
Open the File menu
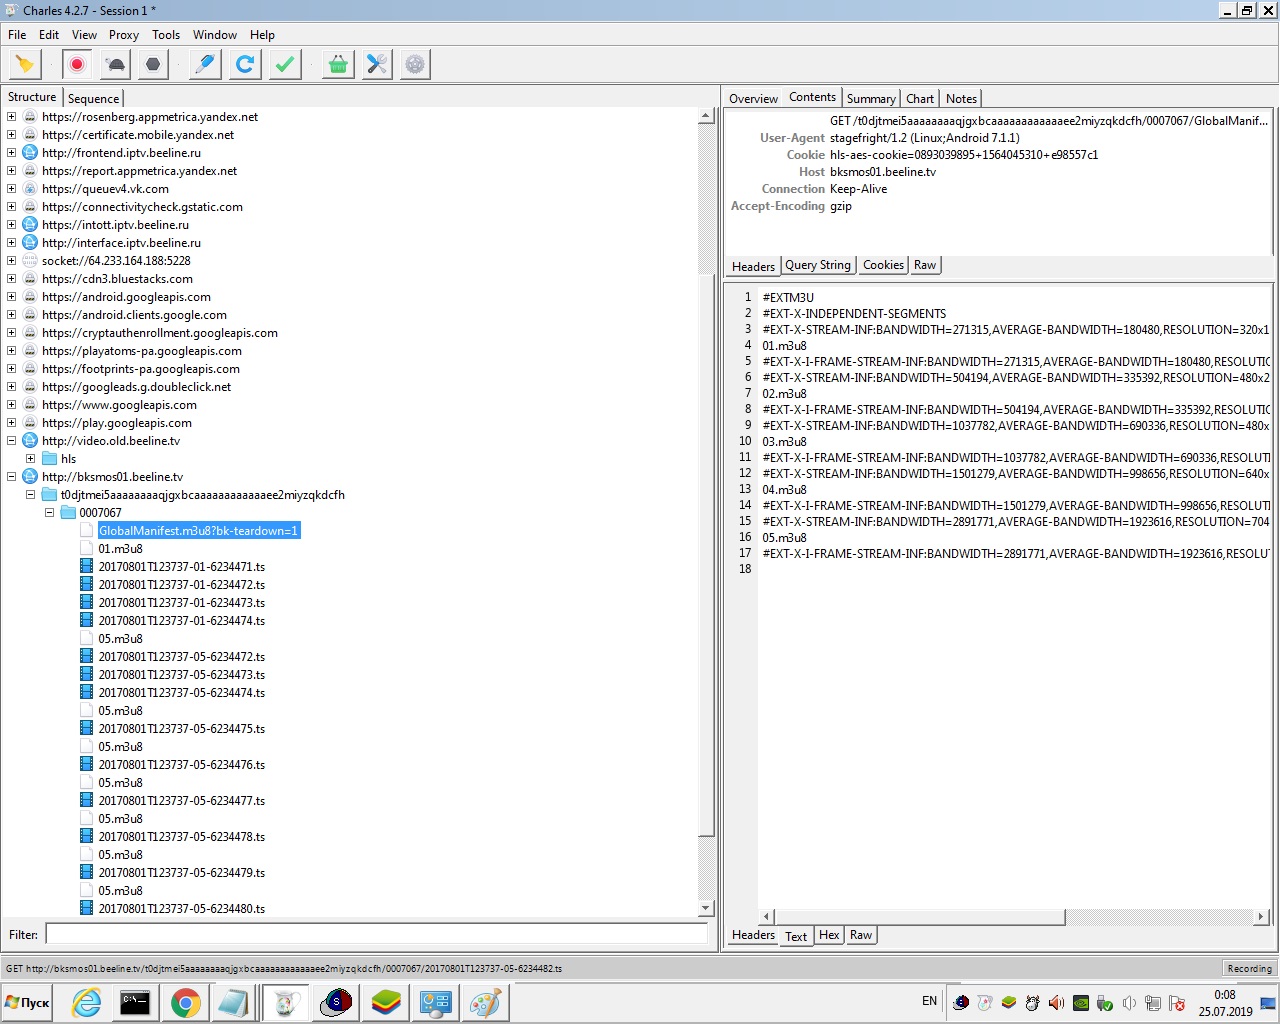[17, 35]
